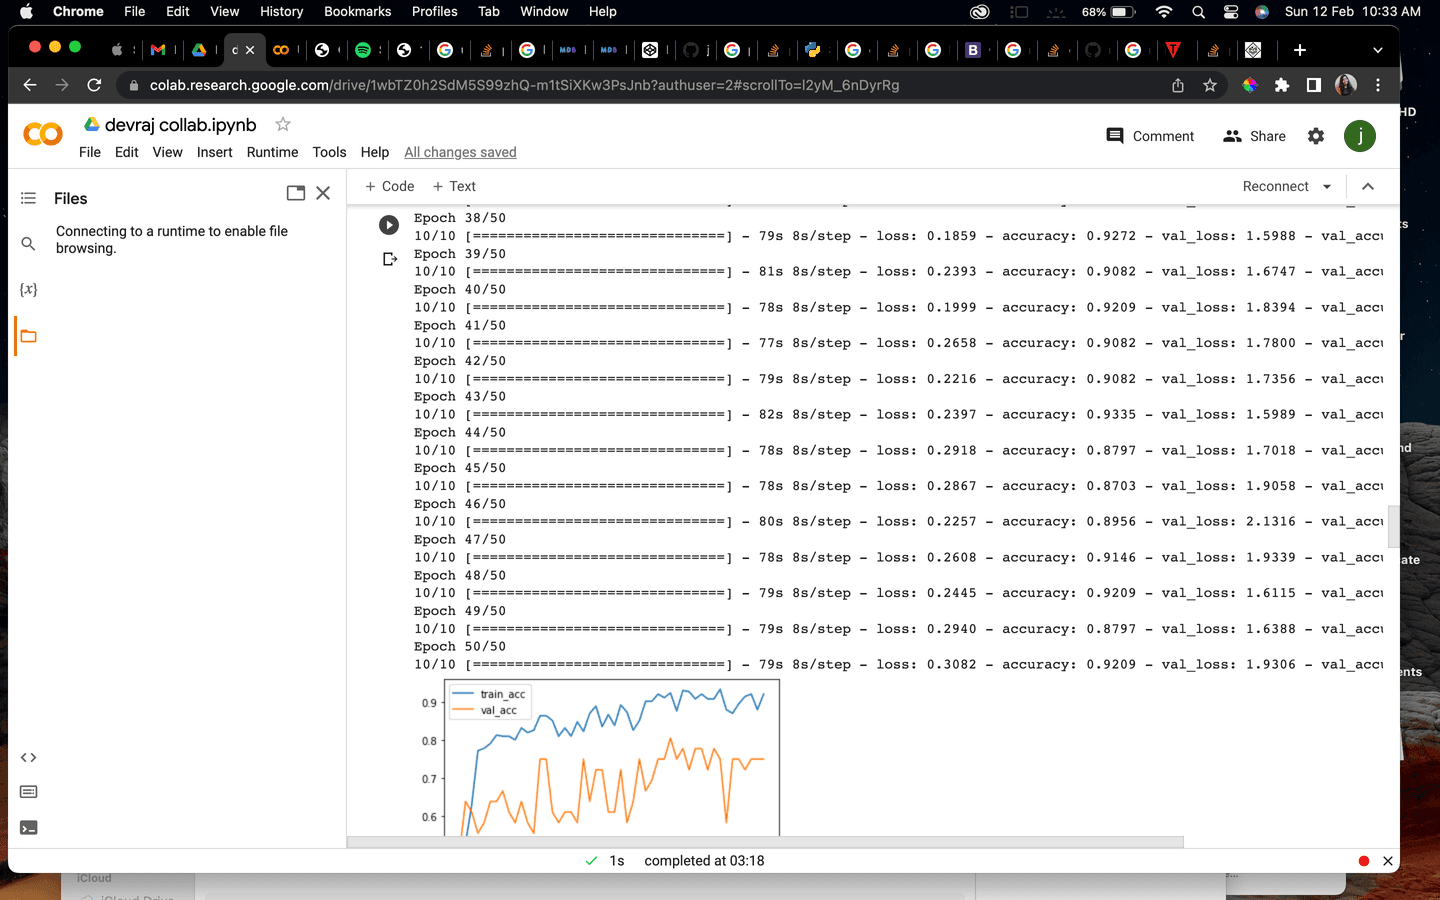The image size is (1440, 900).
Task: Open macOS Control Center icon
Action: tap(1231, 11)
